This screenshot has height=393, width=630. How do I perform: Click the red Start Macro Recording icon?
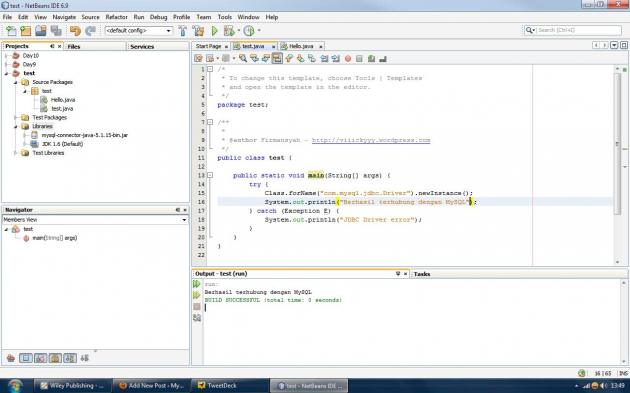click(348, 59)
